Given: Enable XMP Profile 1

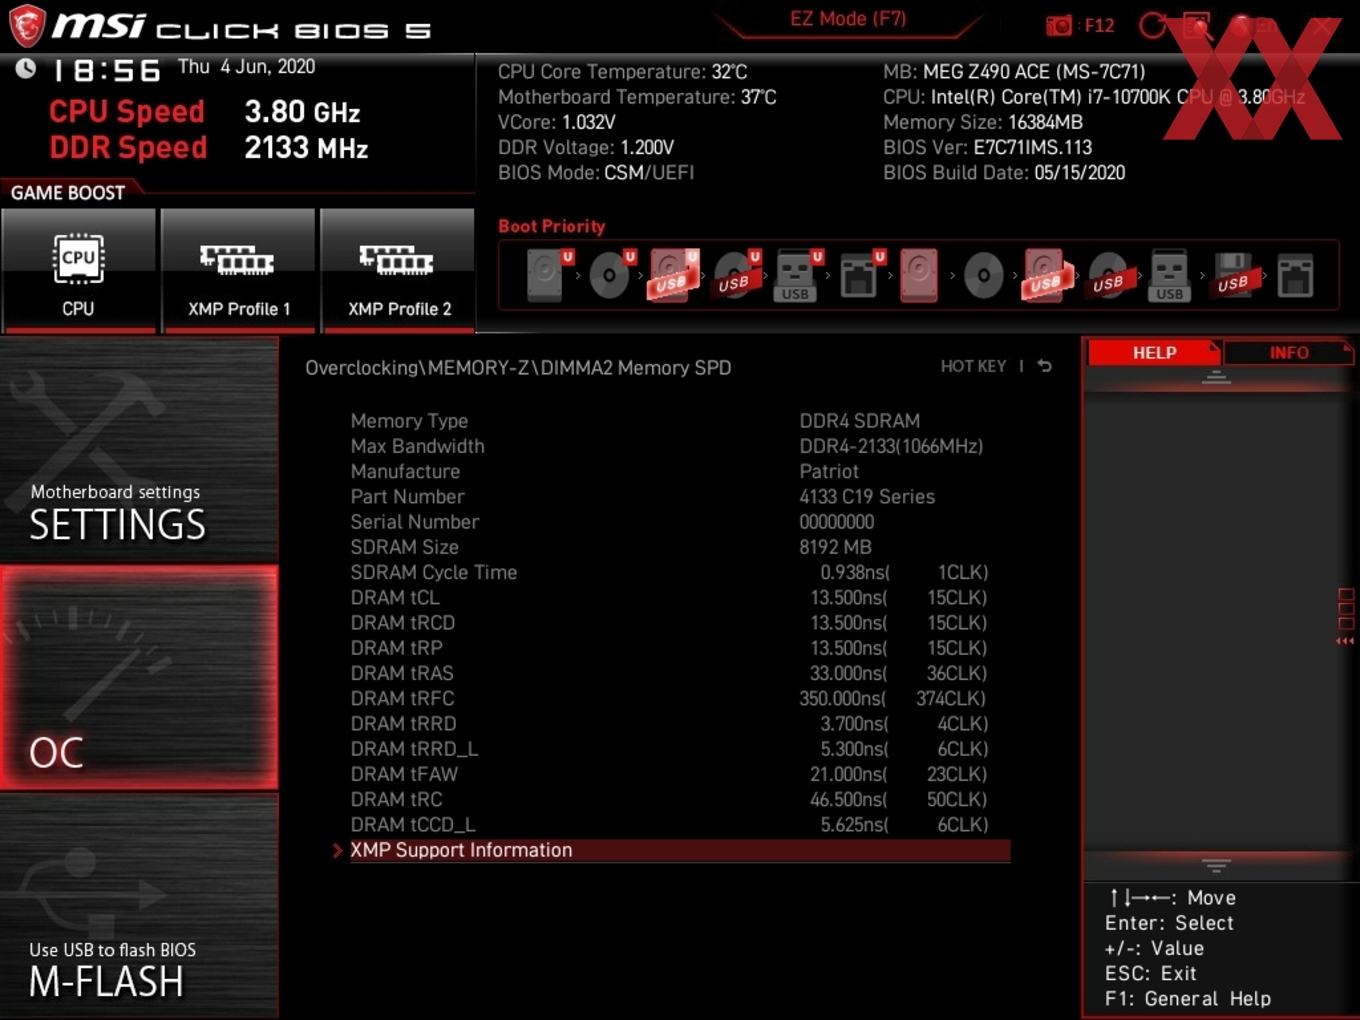Looking at the screenshot, I should [x=238, y=270].
